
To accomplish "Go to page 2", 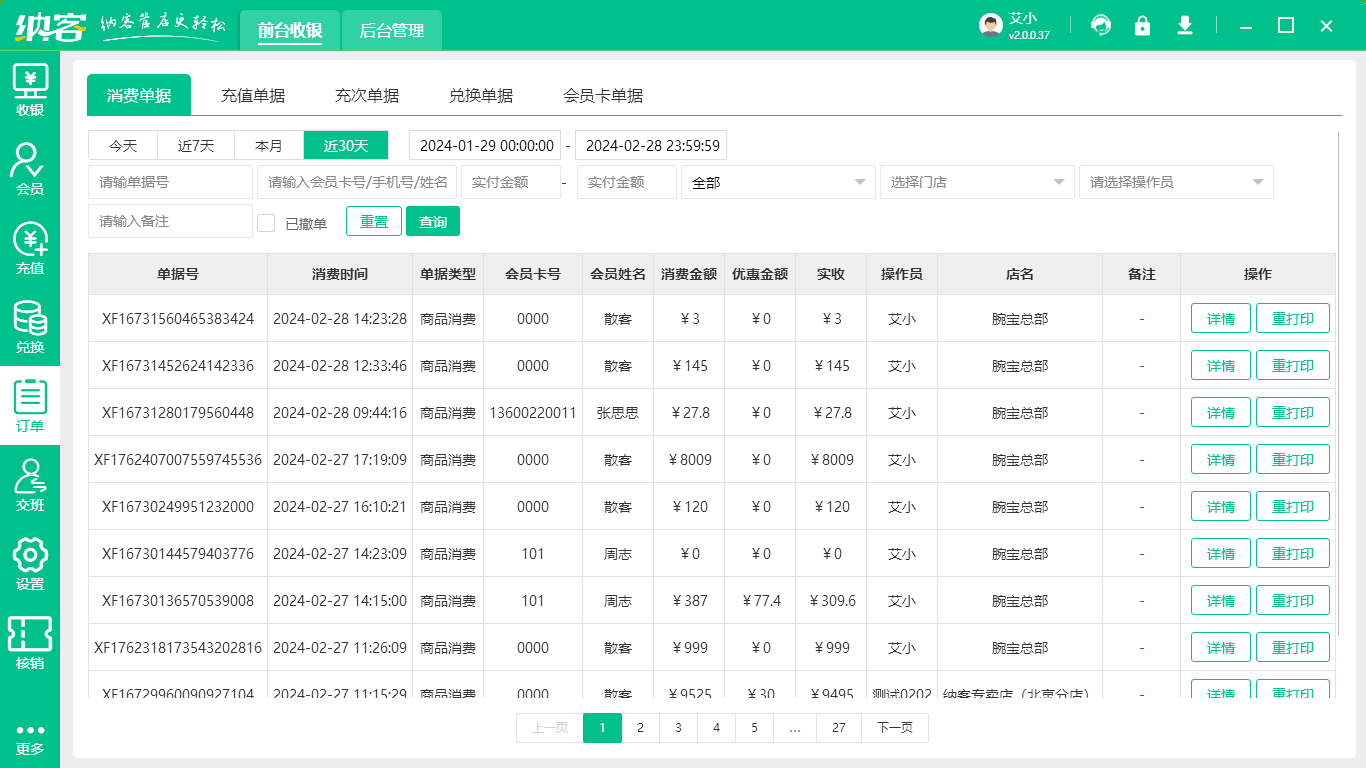I will [x=640, y=728].
